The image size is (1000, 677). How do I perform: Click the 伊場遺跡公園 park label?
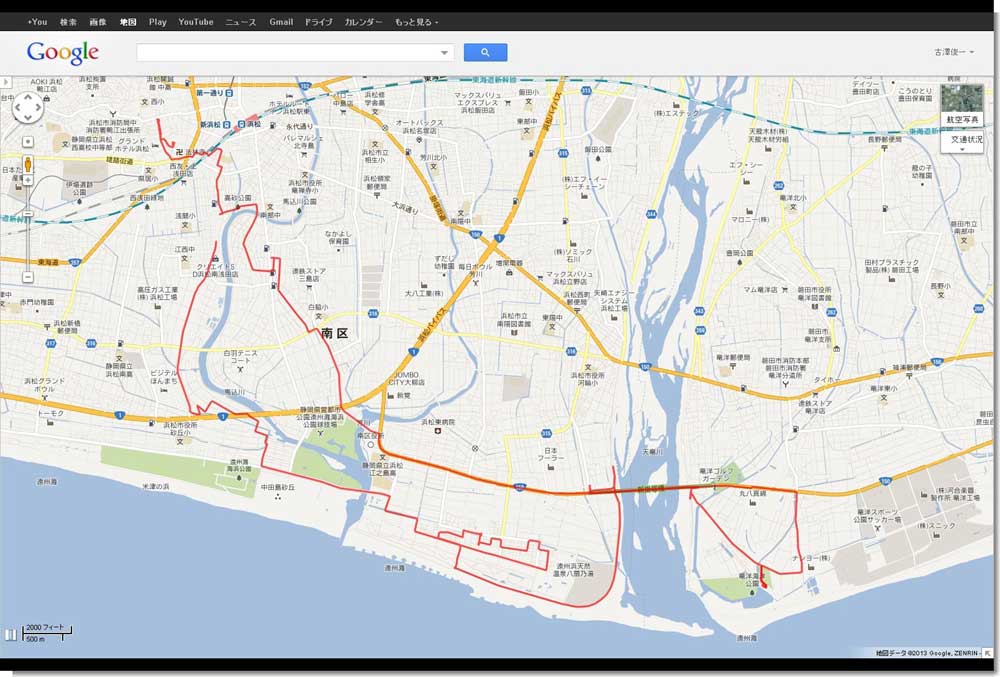[78, 188]
